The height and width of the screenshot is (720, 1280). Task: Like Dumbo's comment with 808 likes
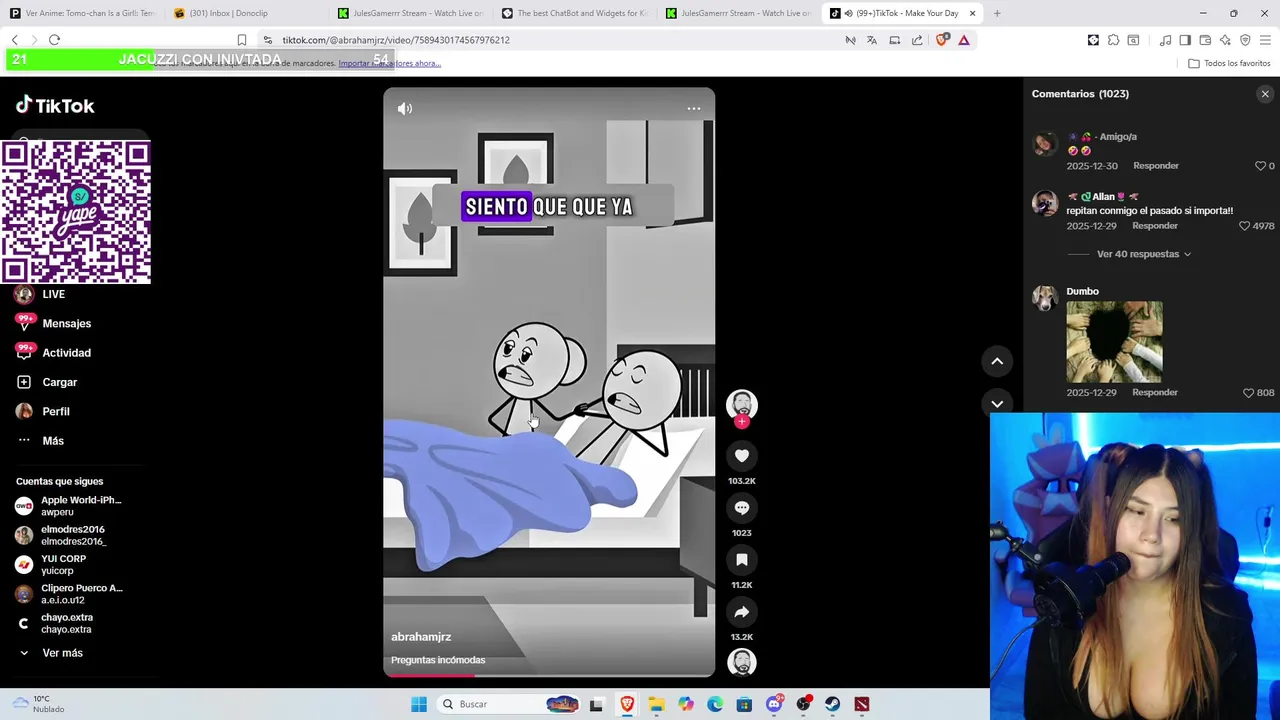(x=1248, y=393)
